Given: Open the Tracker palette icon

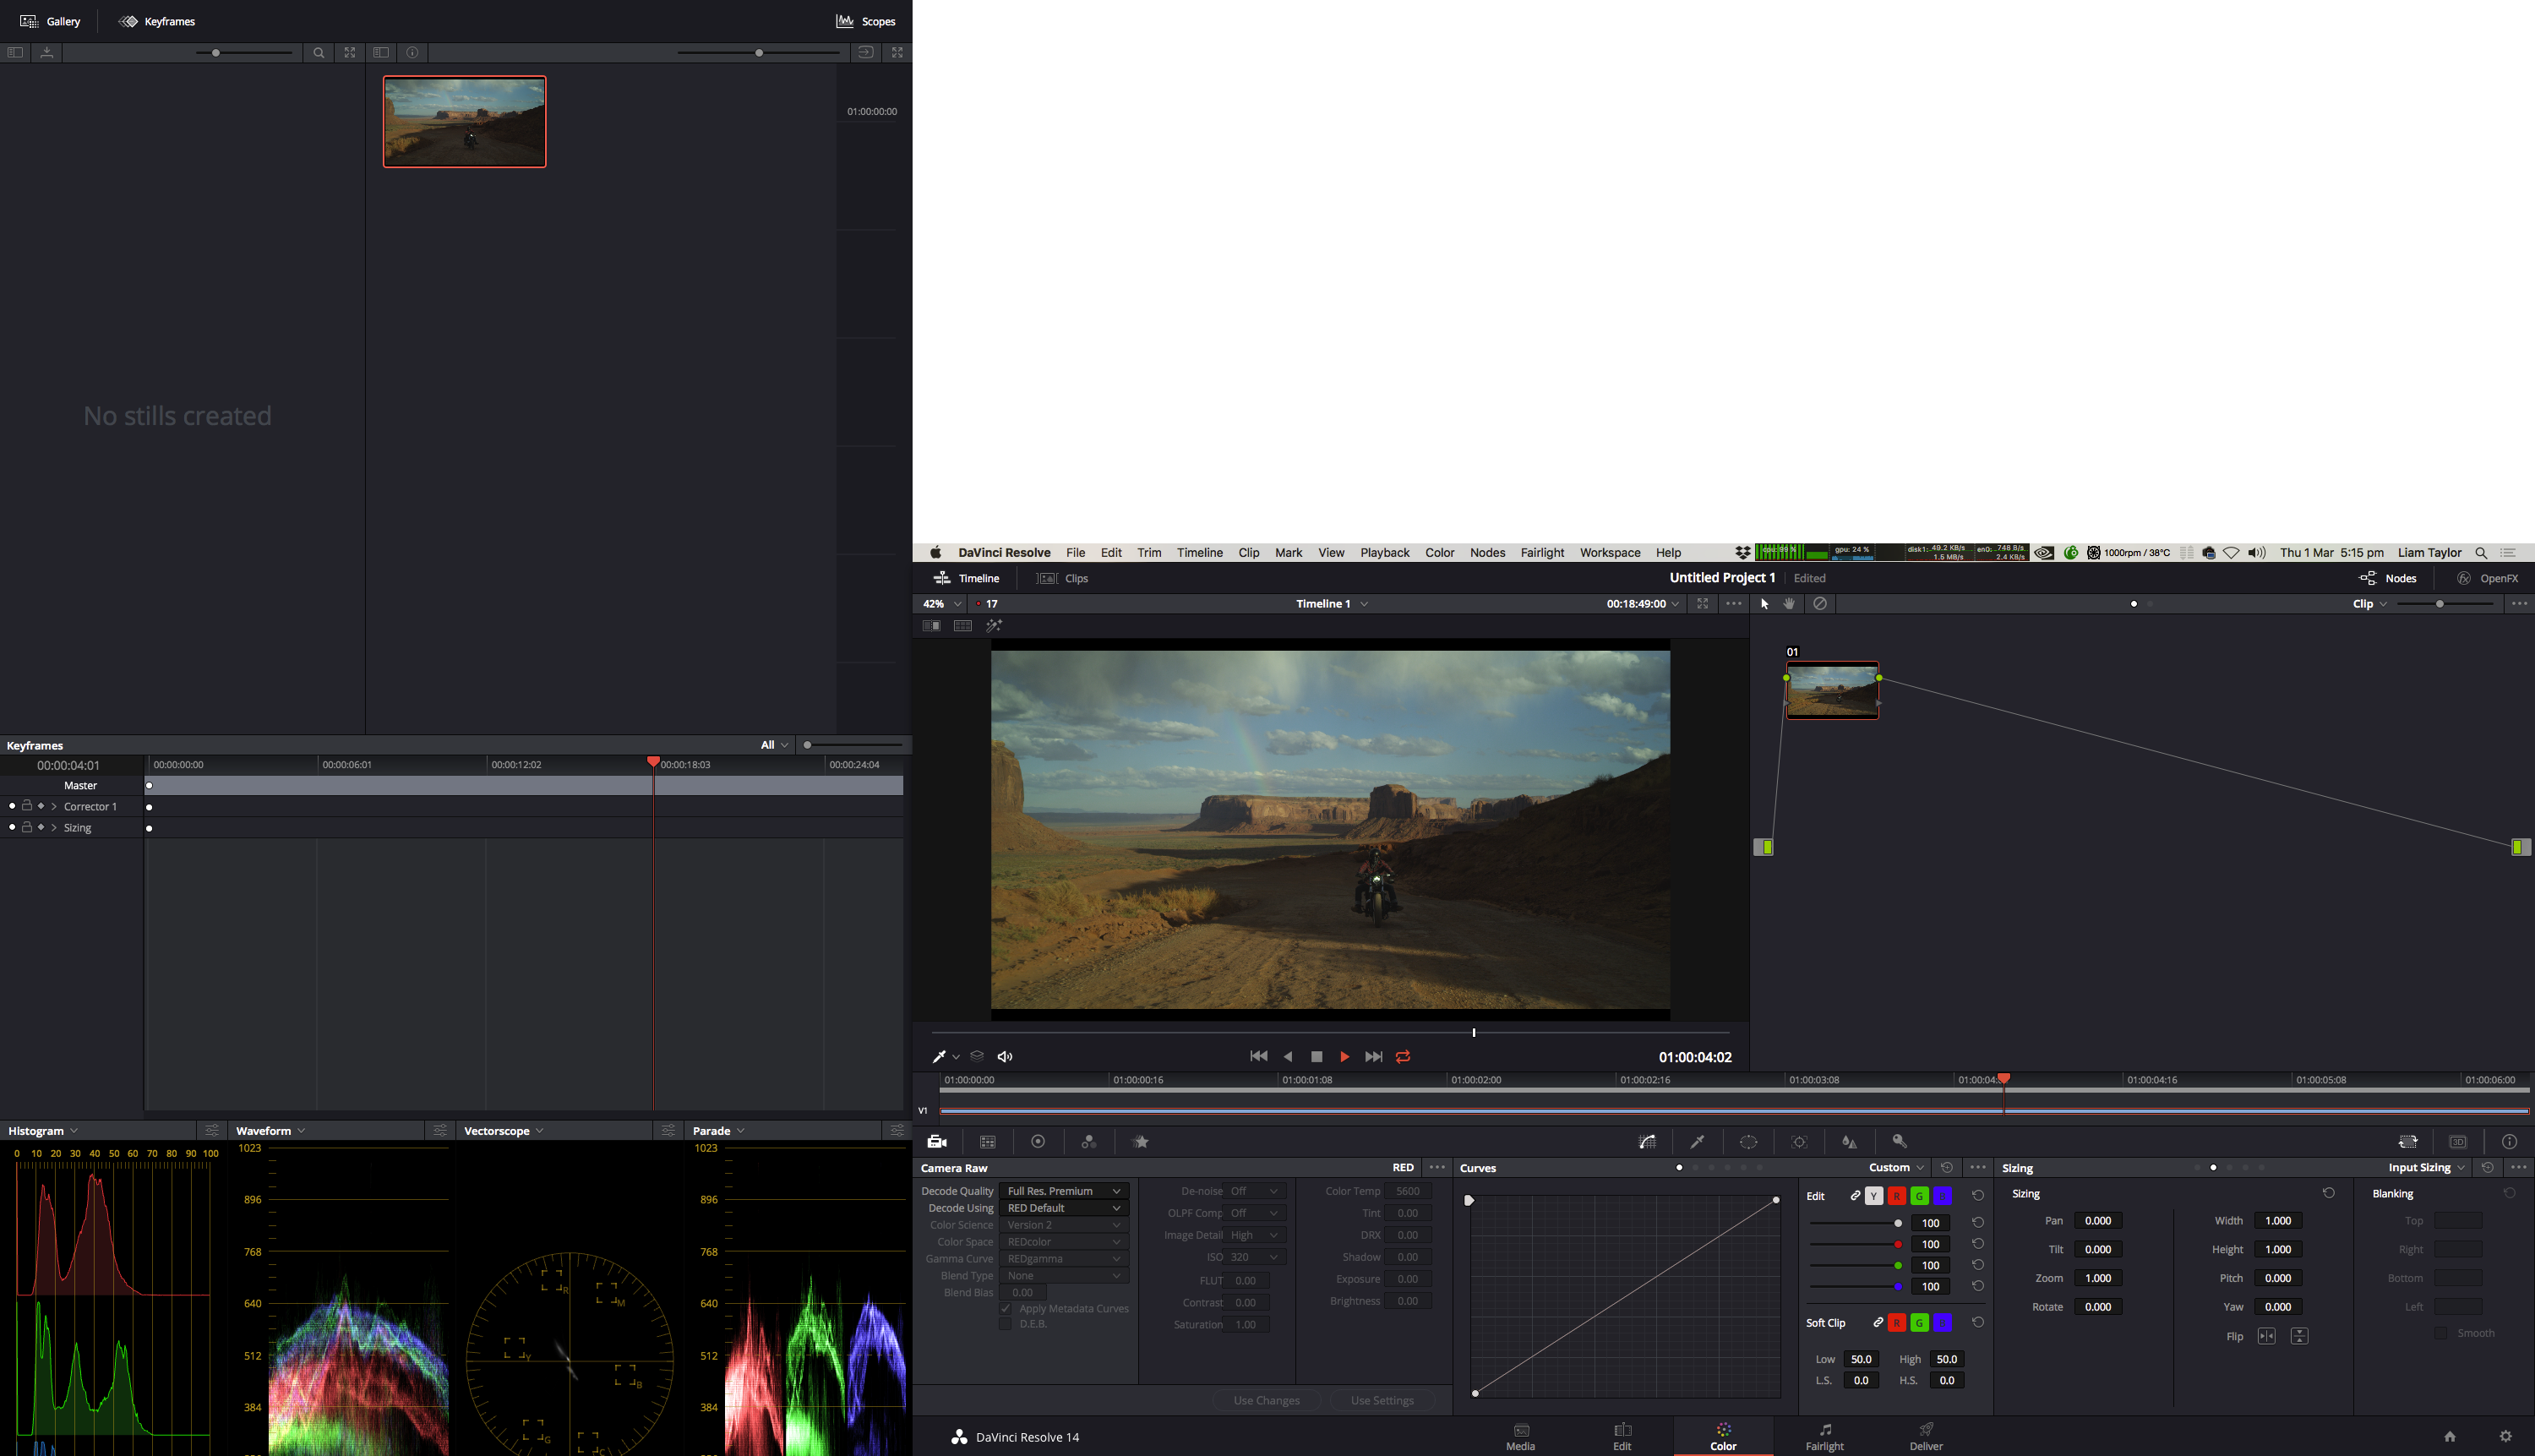Looking at the screenshot, I should (1799, 1141).
